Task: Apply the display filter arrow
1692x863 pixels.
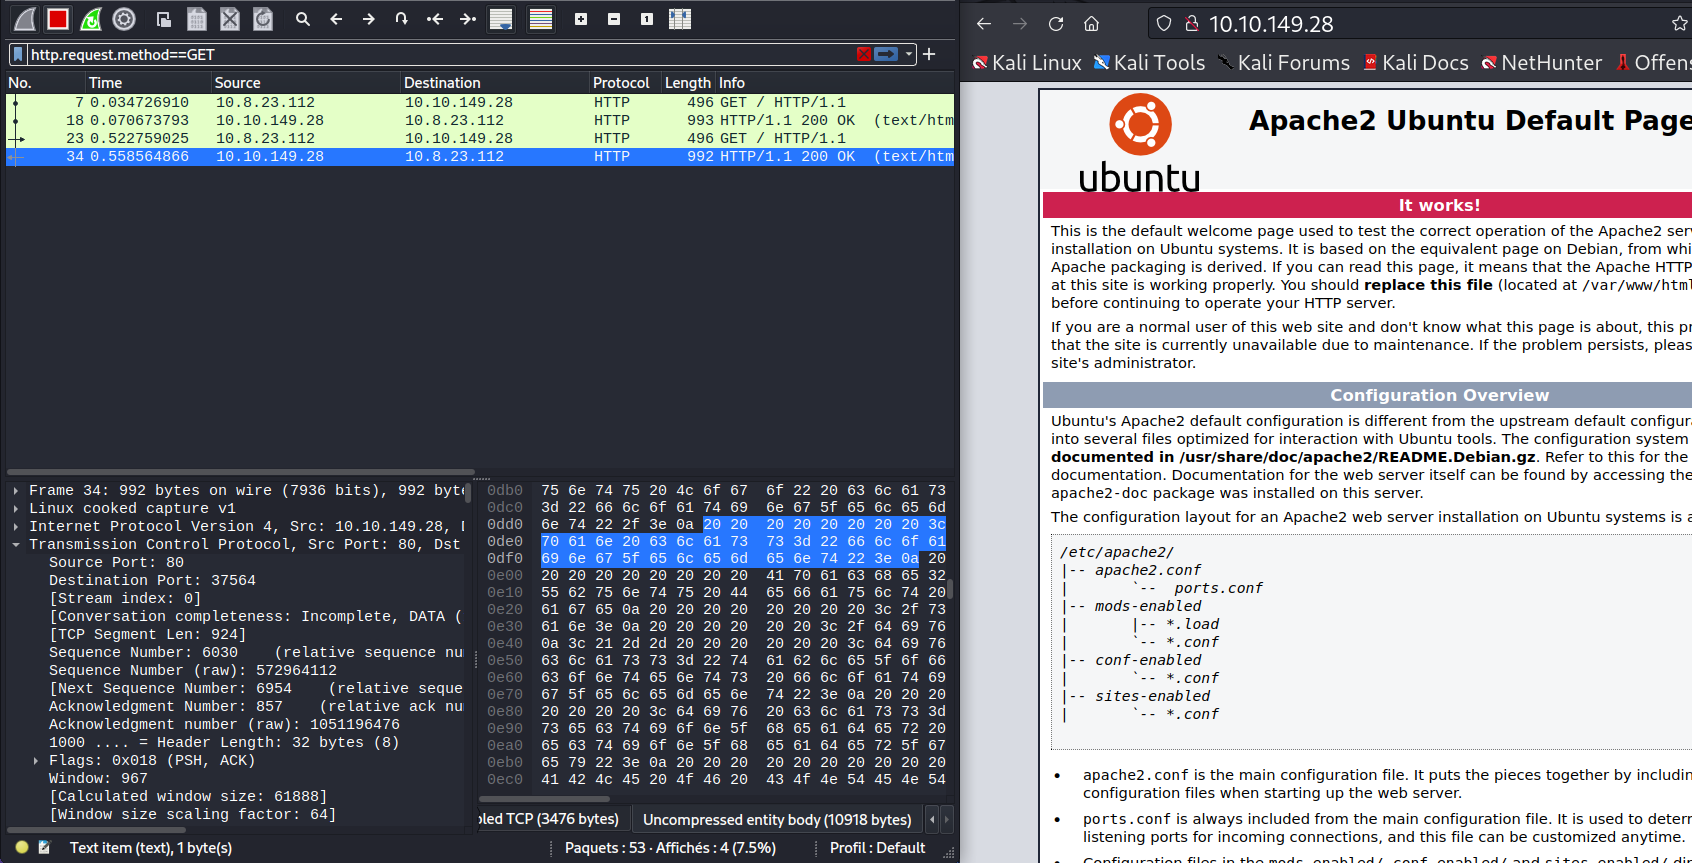Action: (886, 55)
